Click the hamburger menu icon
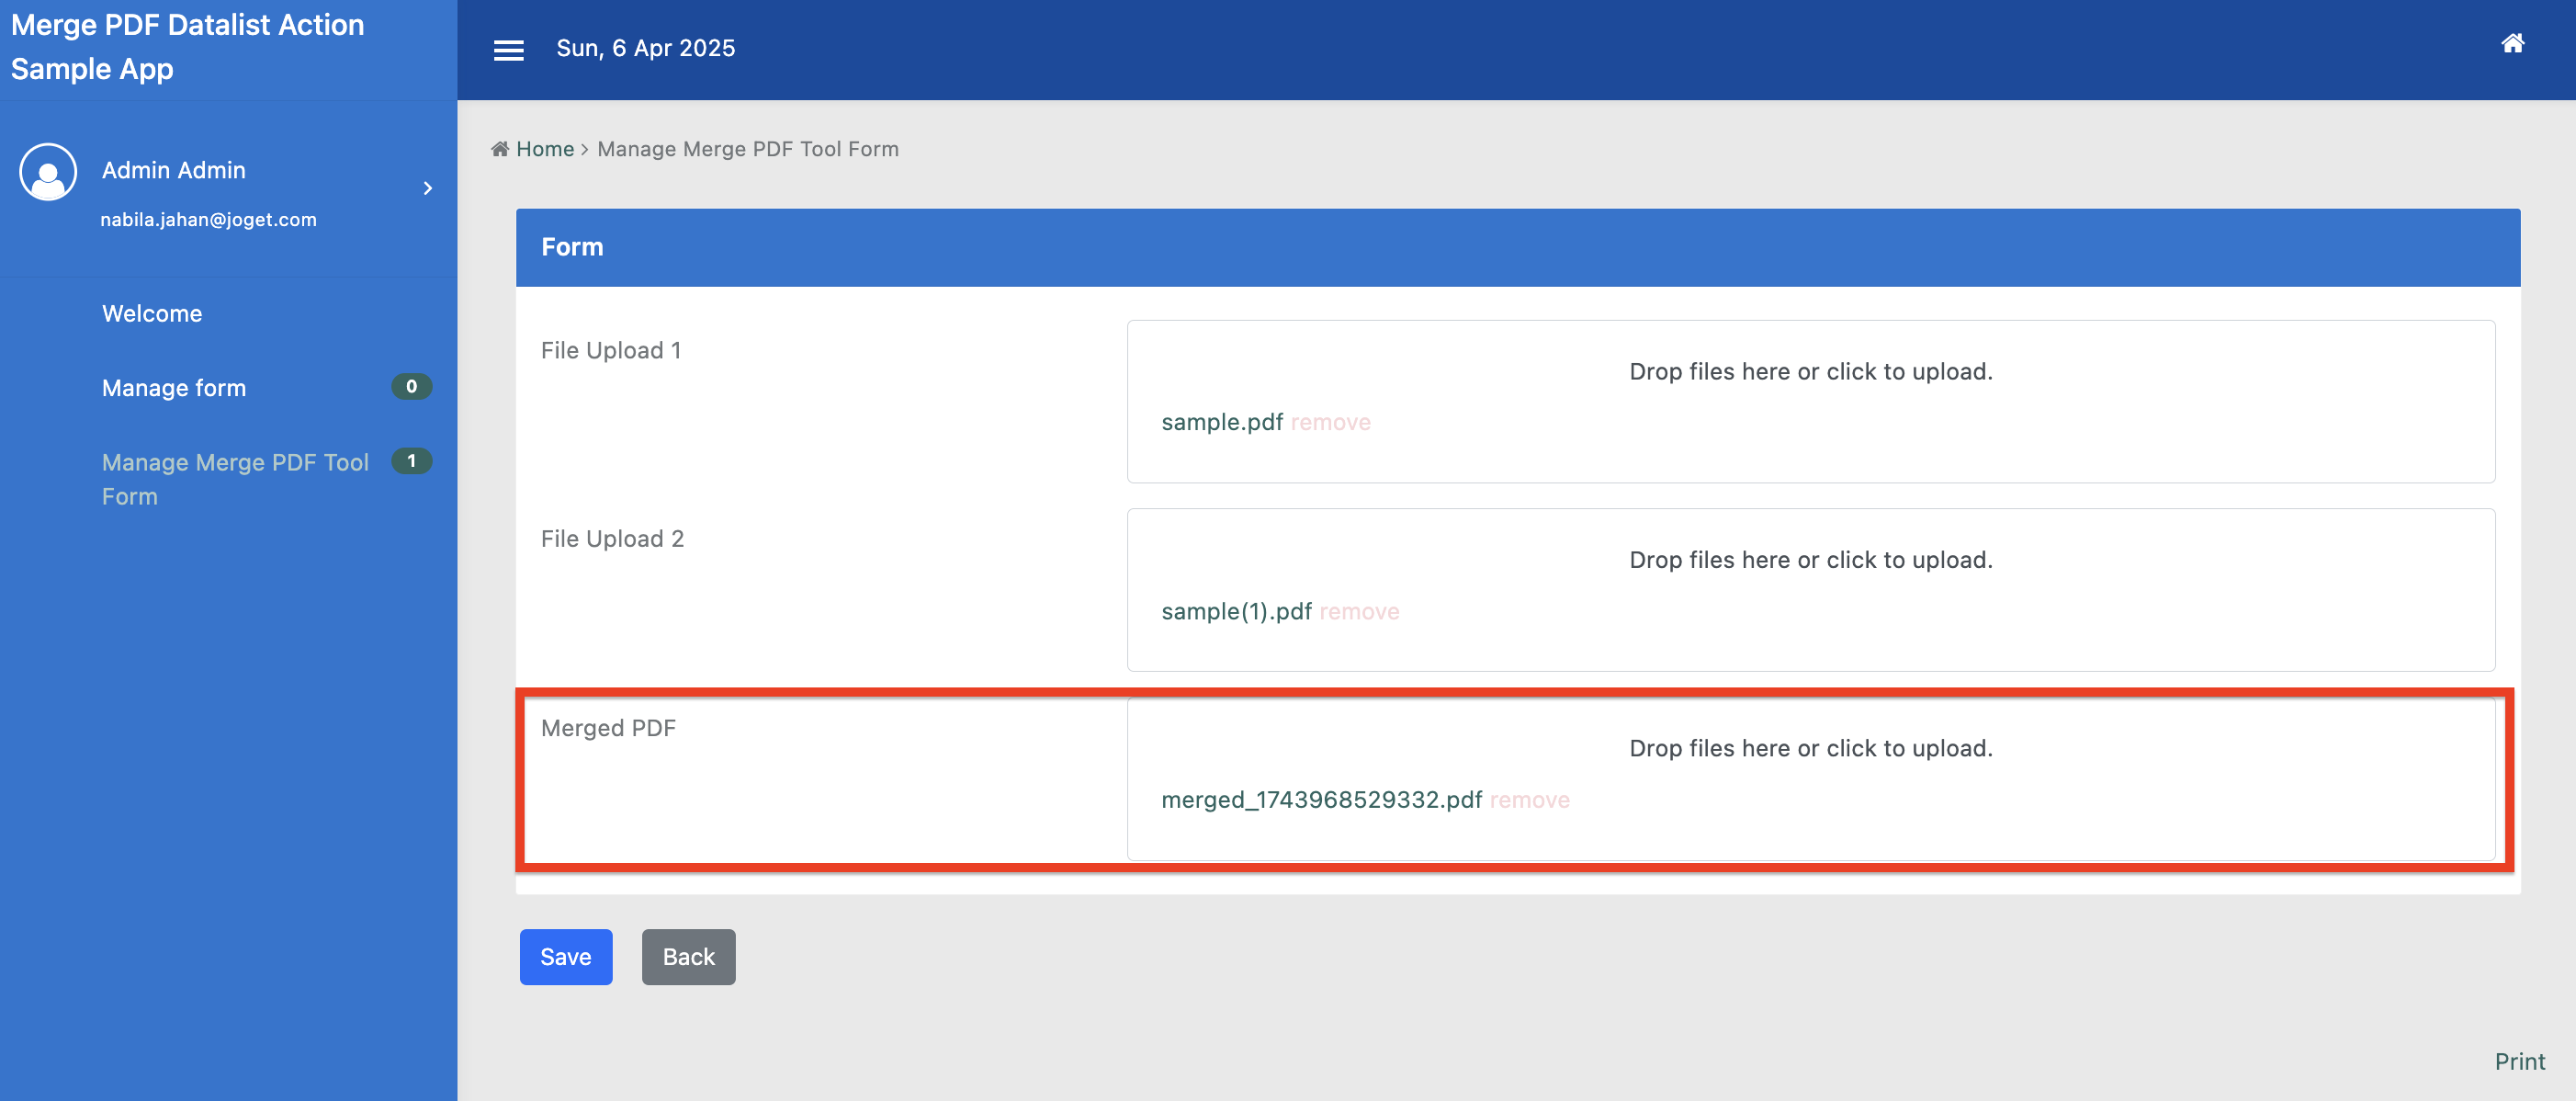The width and height of the screenshot is (2576, 1101). coord(508,50)
